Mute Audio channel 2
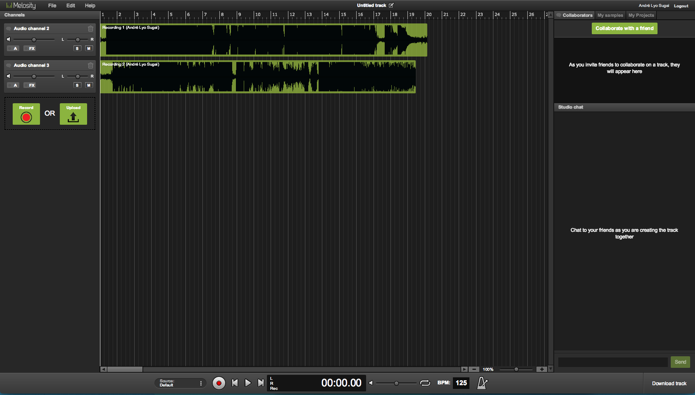This screenshot has width=695, height=395. [x=89, y=48]
